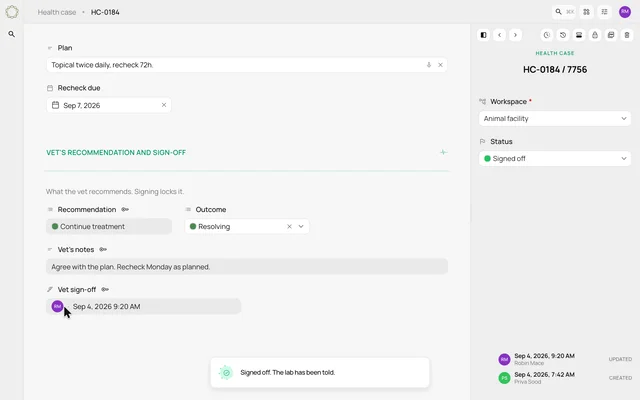Clear the Recheck due date
This screenshot has height=400, width=640.
(x=164, y=105)
